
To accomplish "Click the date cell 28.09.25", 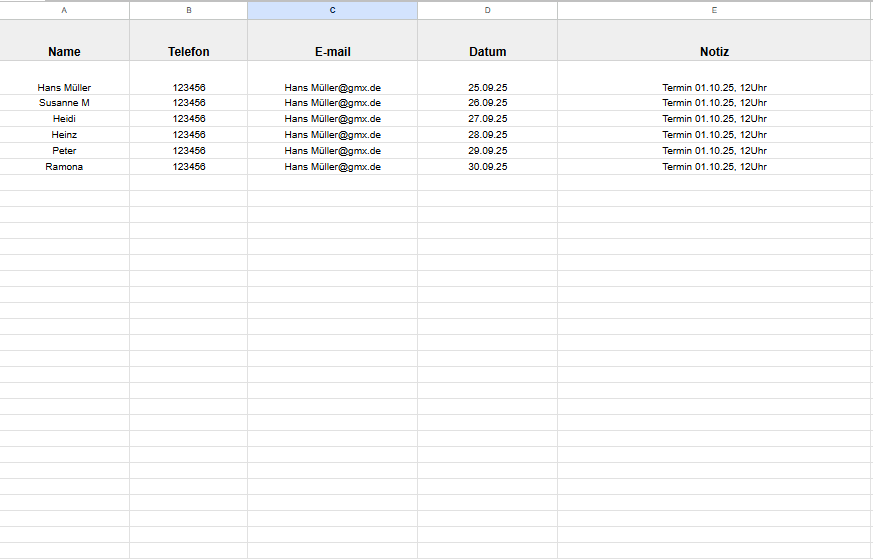I will click(x=487, y=134).
